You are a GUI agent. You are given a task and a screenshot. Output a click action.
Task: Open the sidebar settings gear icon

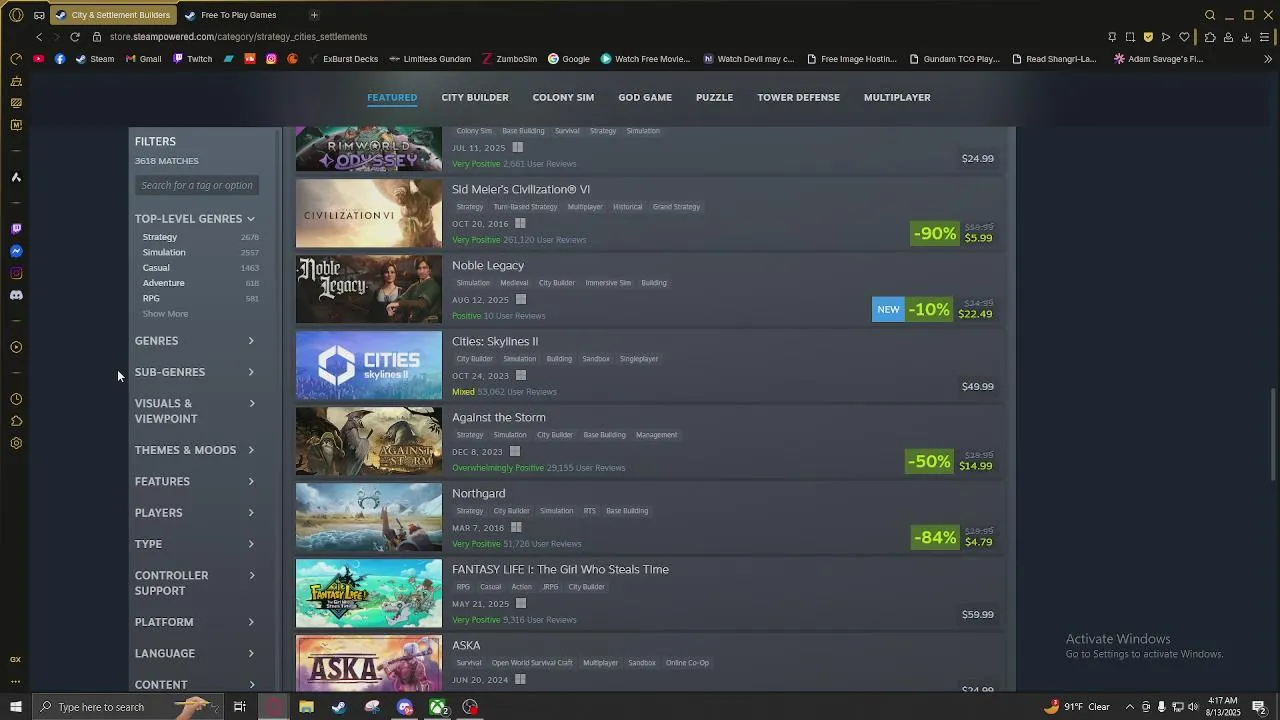coord(16,443)
